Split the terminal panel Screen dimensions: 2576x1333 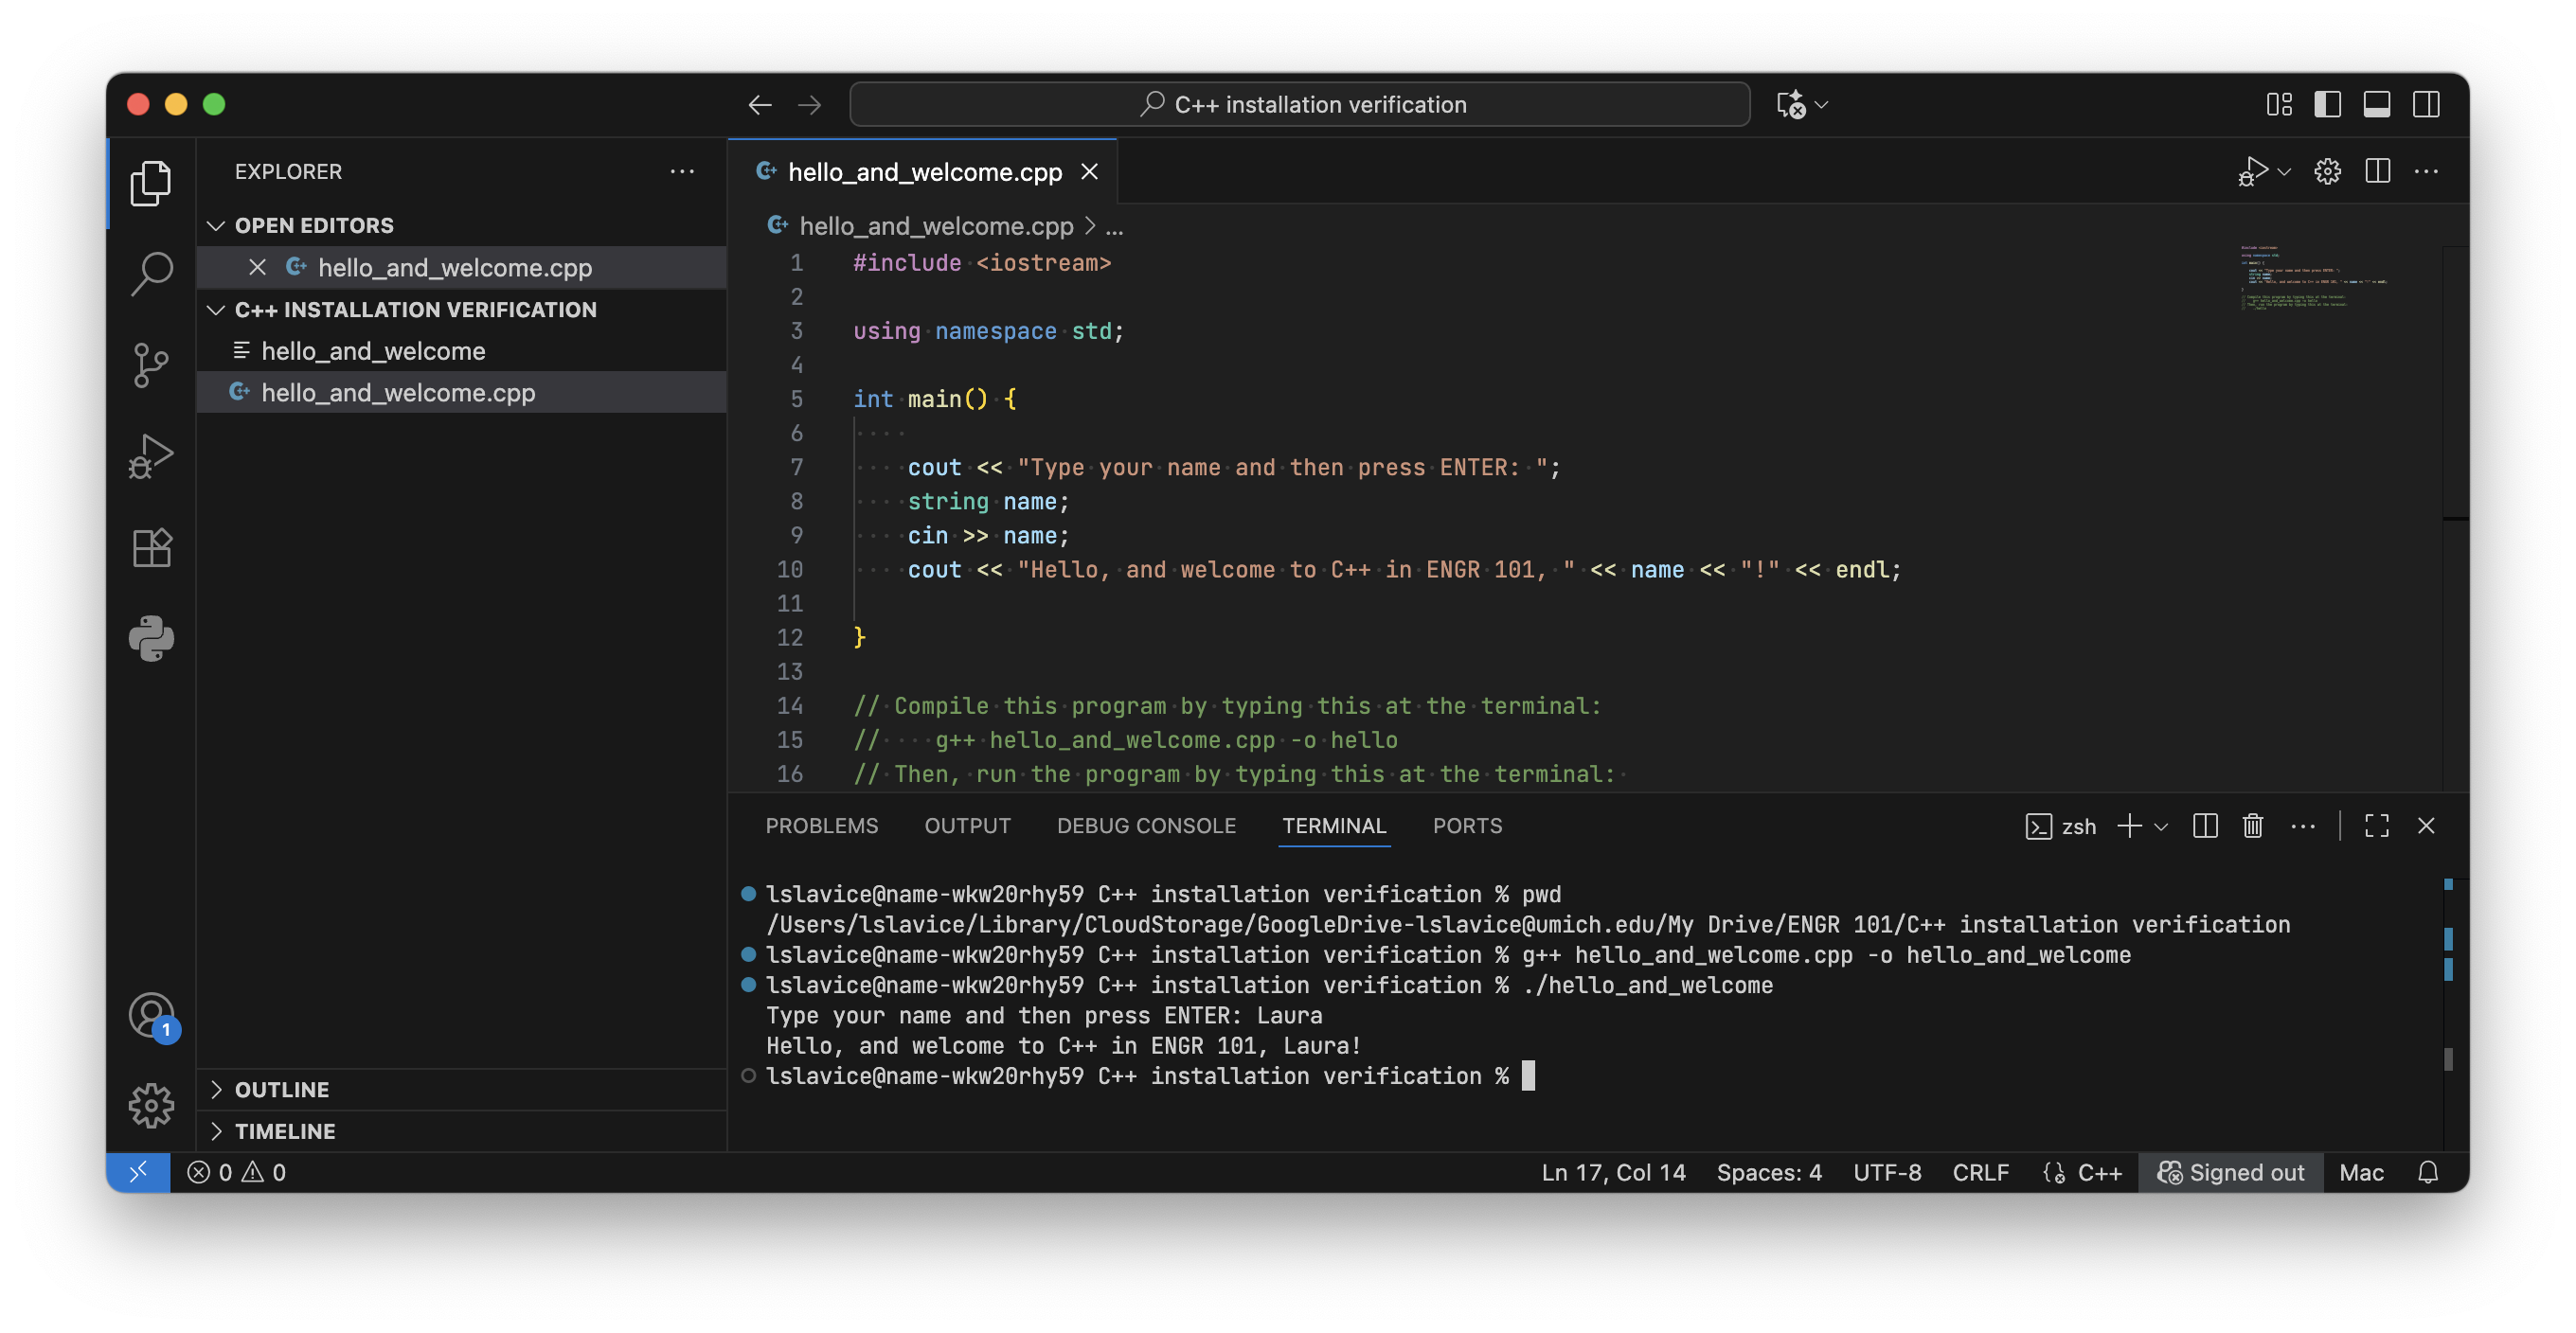coord(2204,826)
